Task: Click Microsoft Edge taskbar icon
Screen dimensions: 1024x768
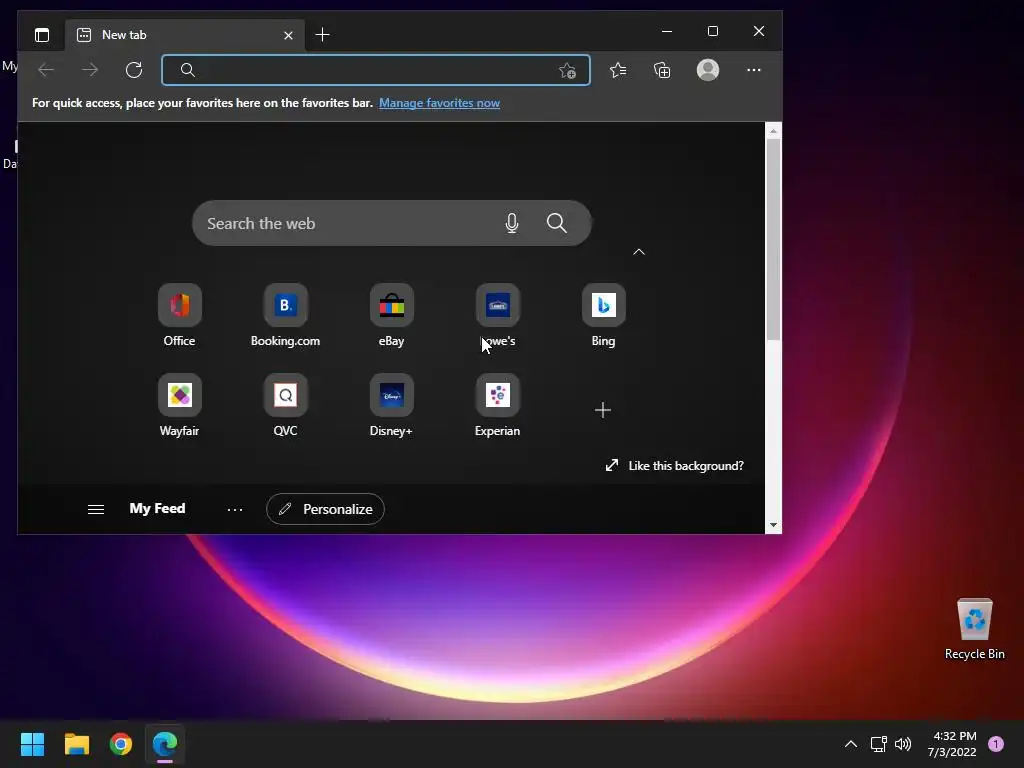Action: pos(165,744)
